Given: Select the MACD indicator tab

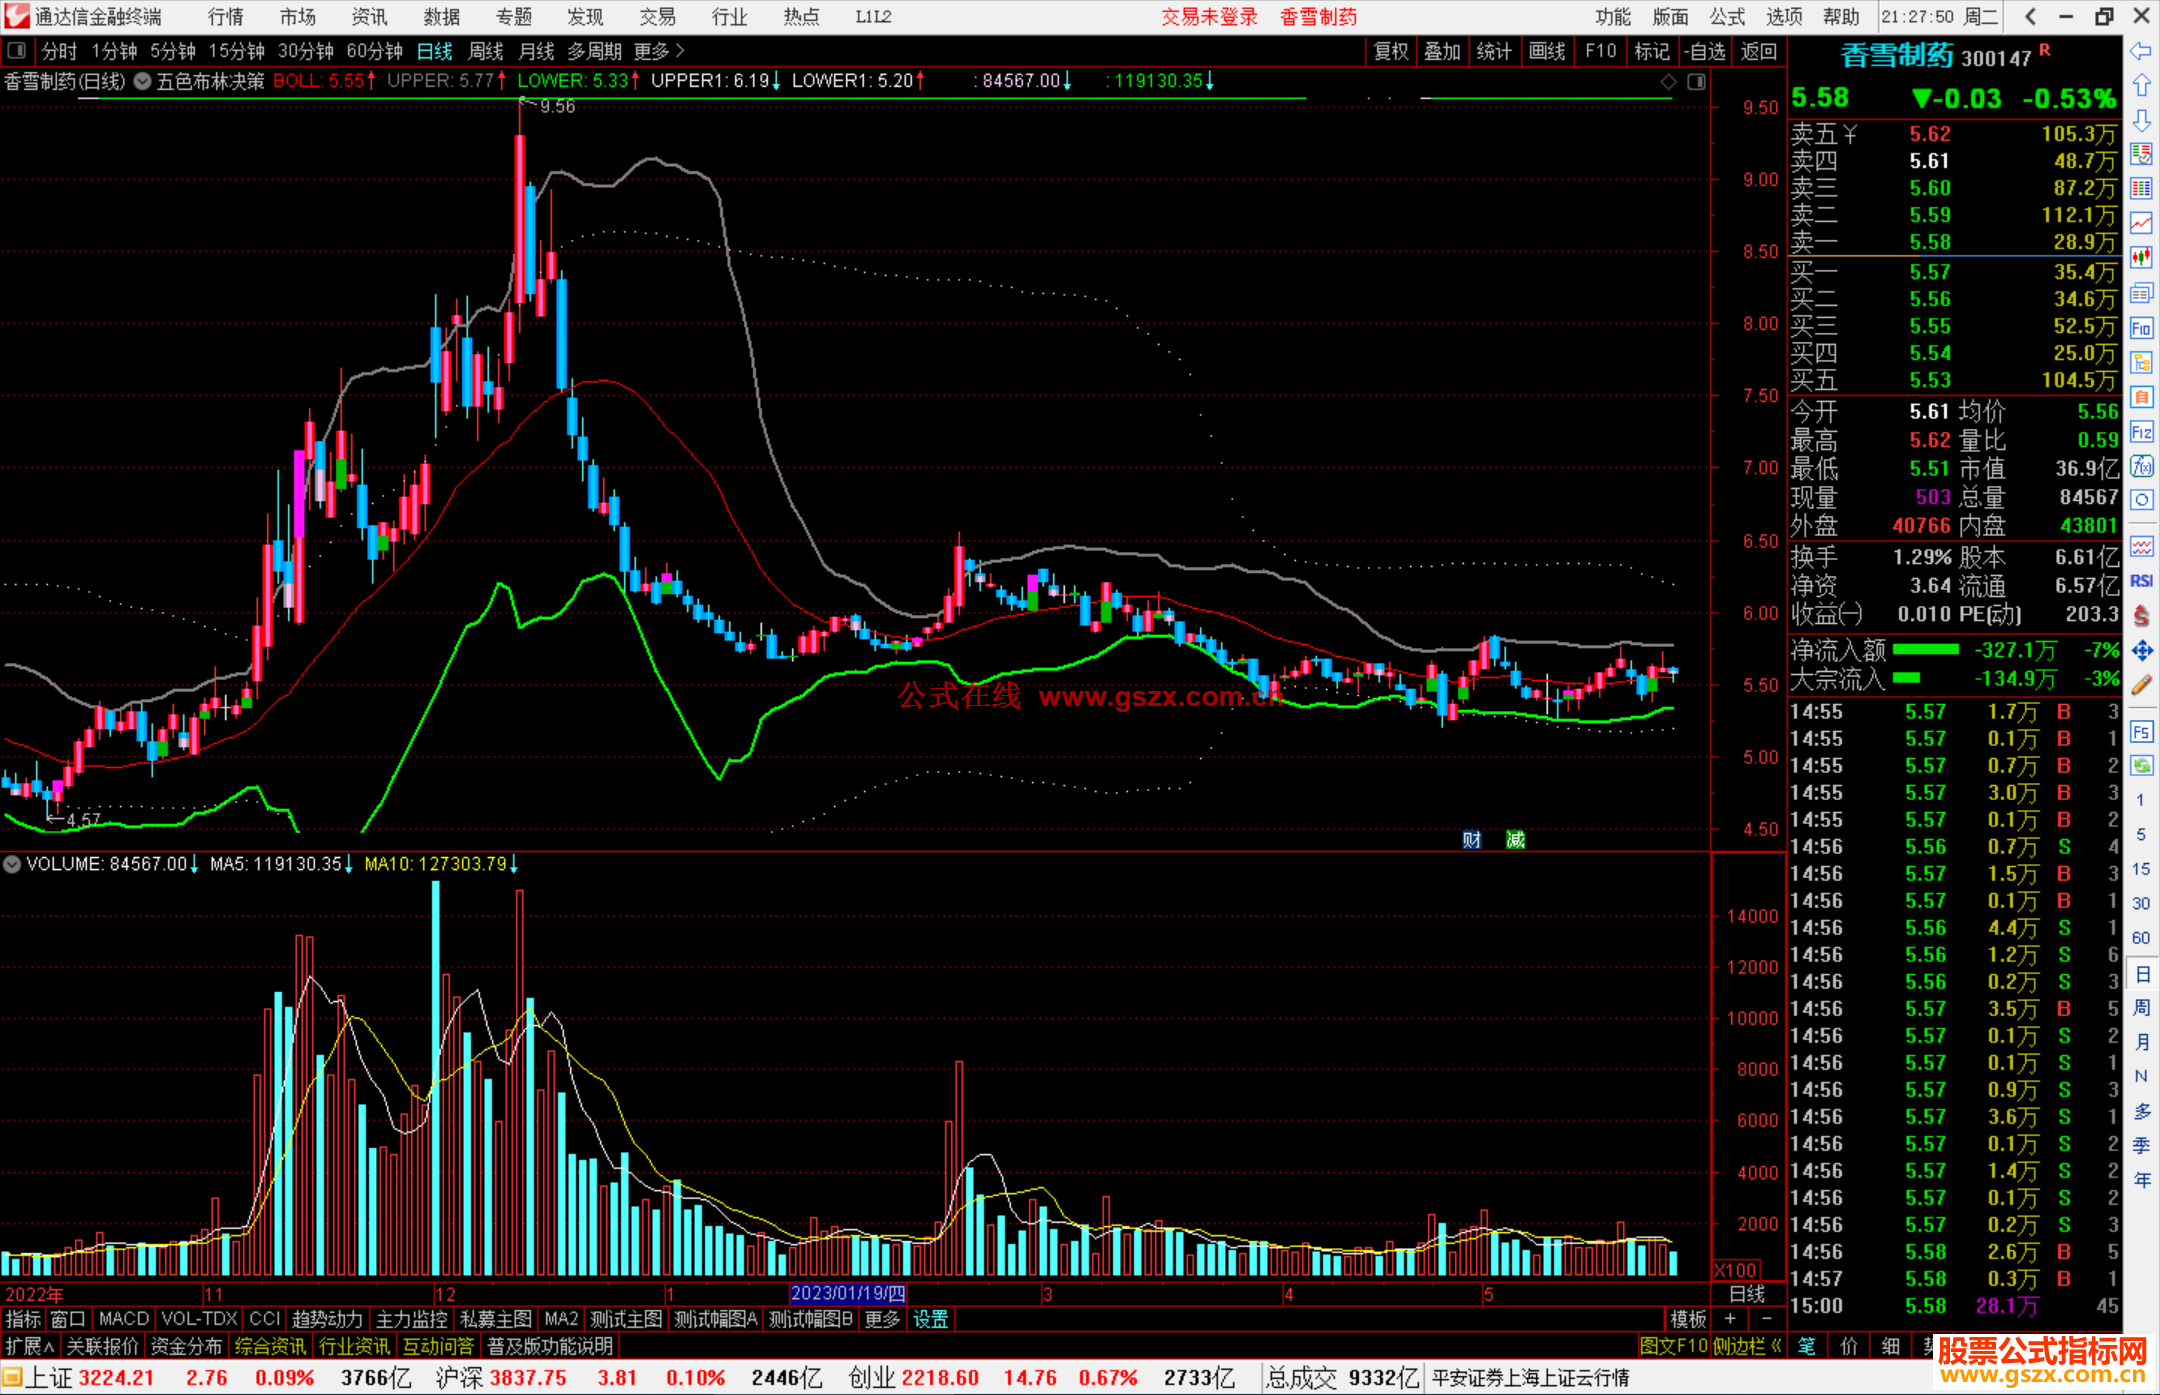Looking at the screenshot, I should tap(124, 1319).
